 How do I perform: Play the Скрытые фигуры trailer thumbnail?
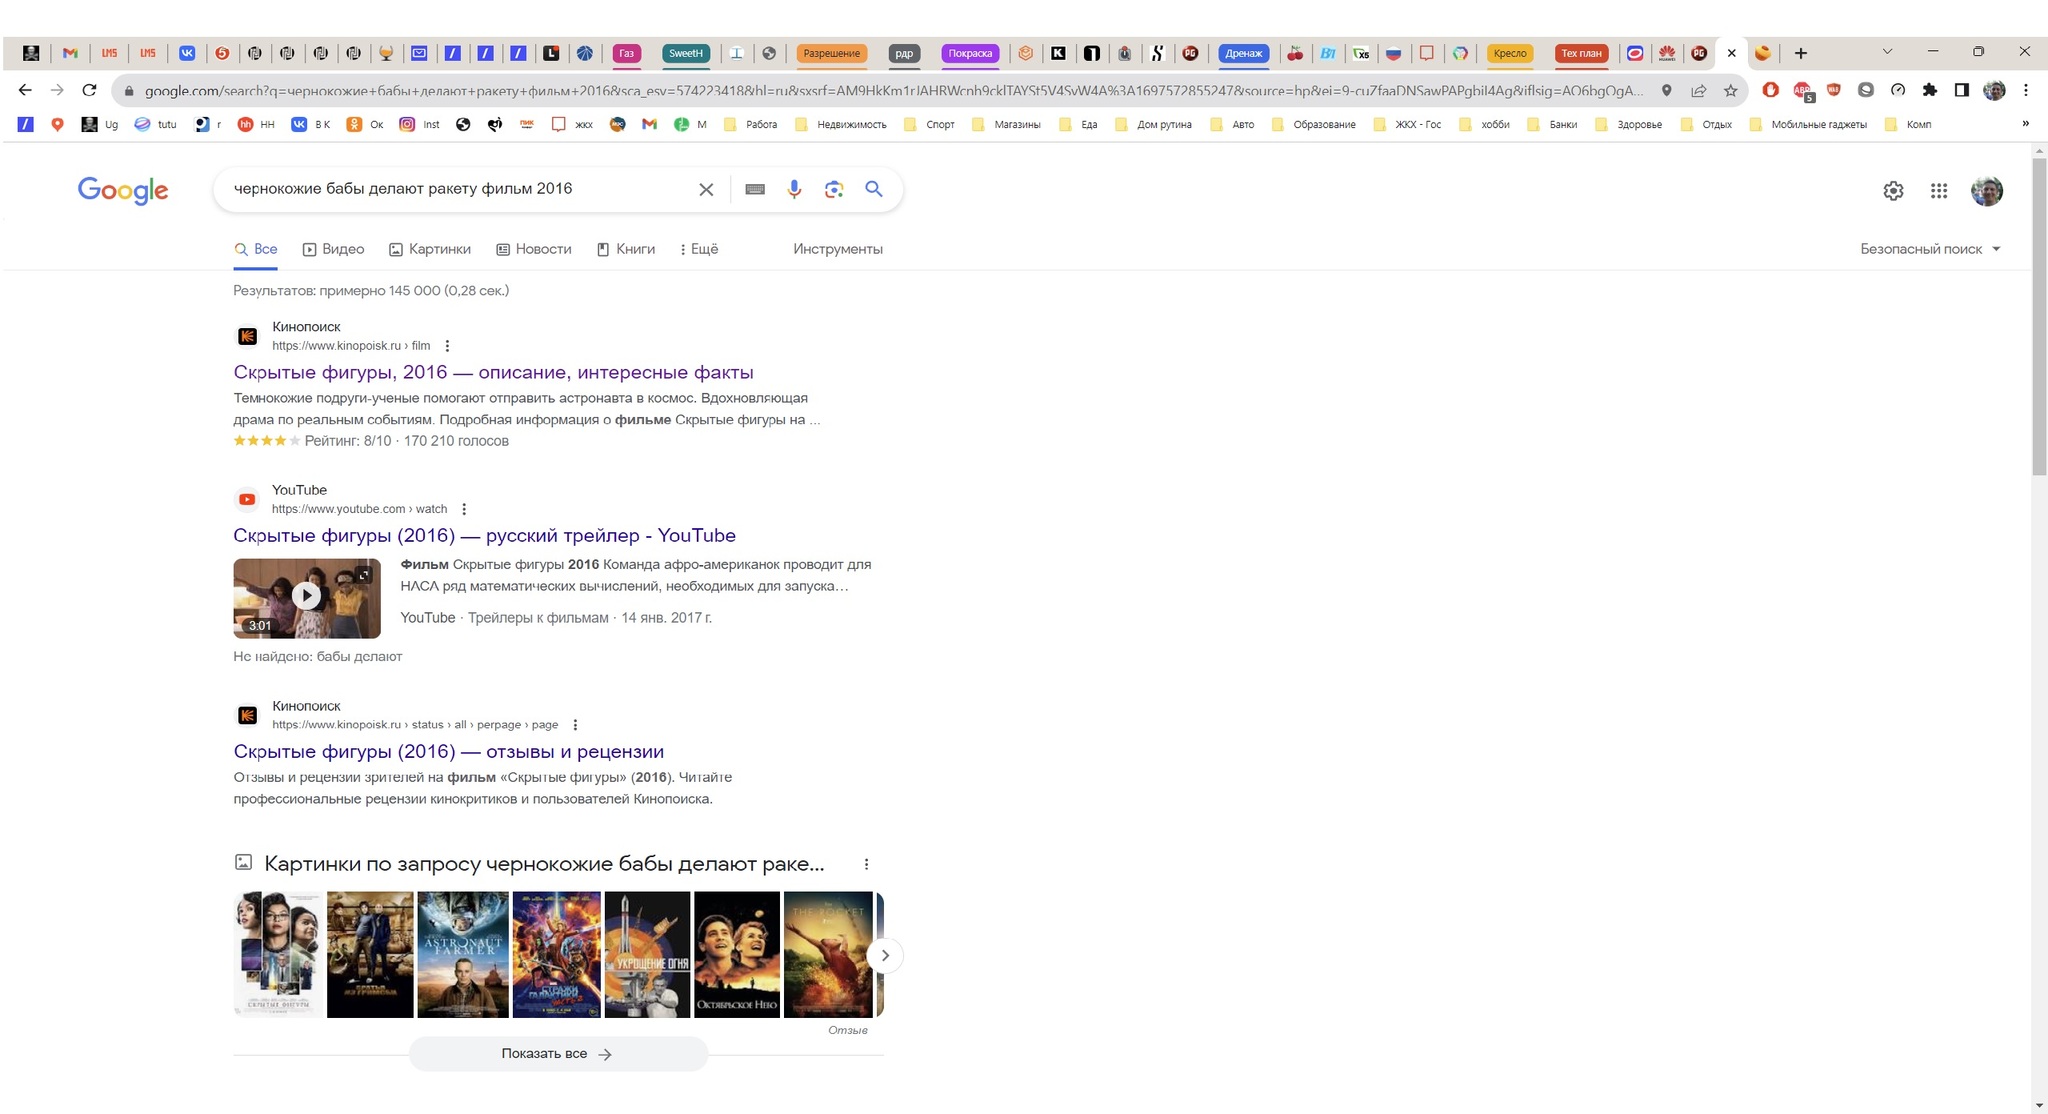(x=306, y=597)
